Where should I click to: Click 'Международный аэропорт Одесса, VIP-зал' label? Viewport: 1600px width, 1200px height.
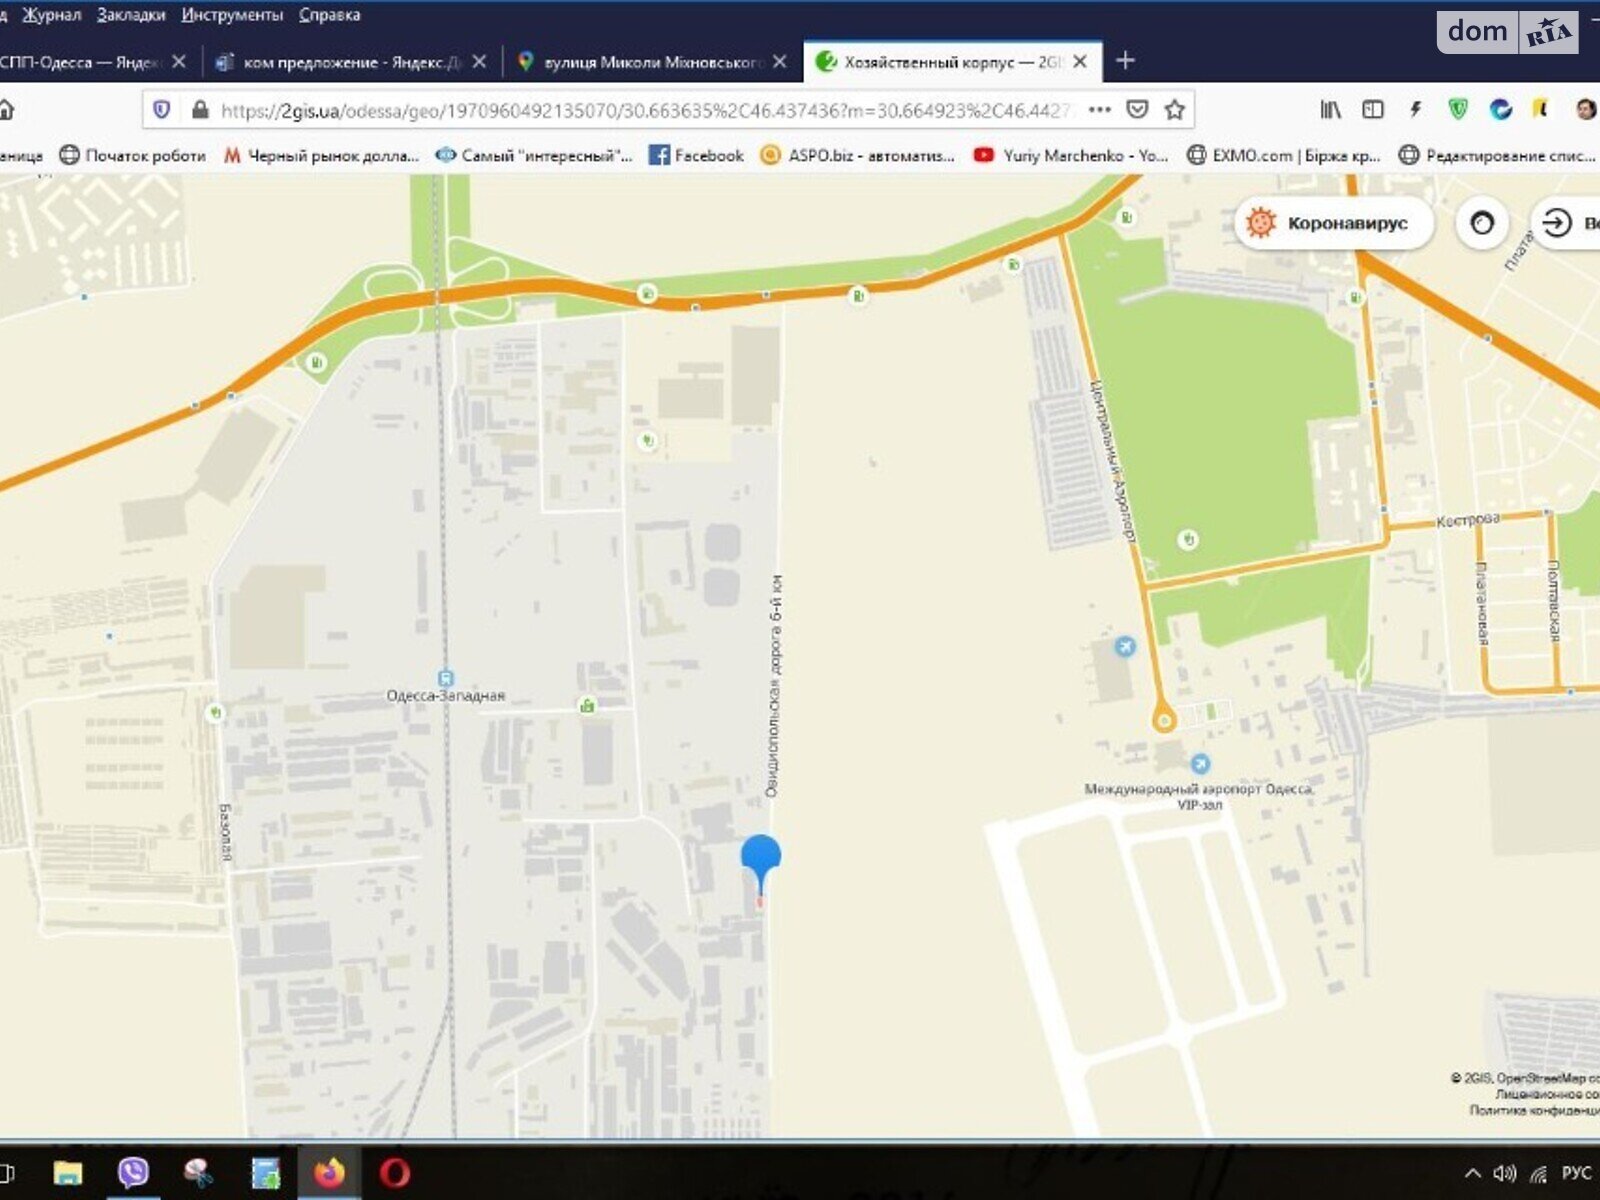[x=1200, y=796]
